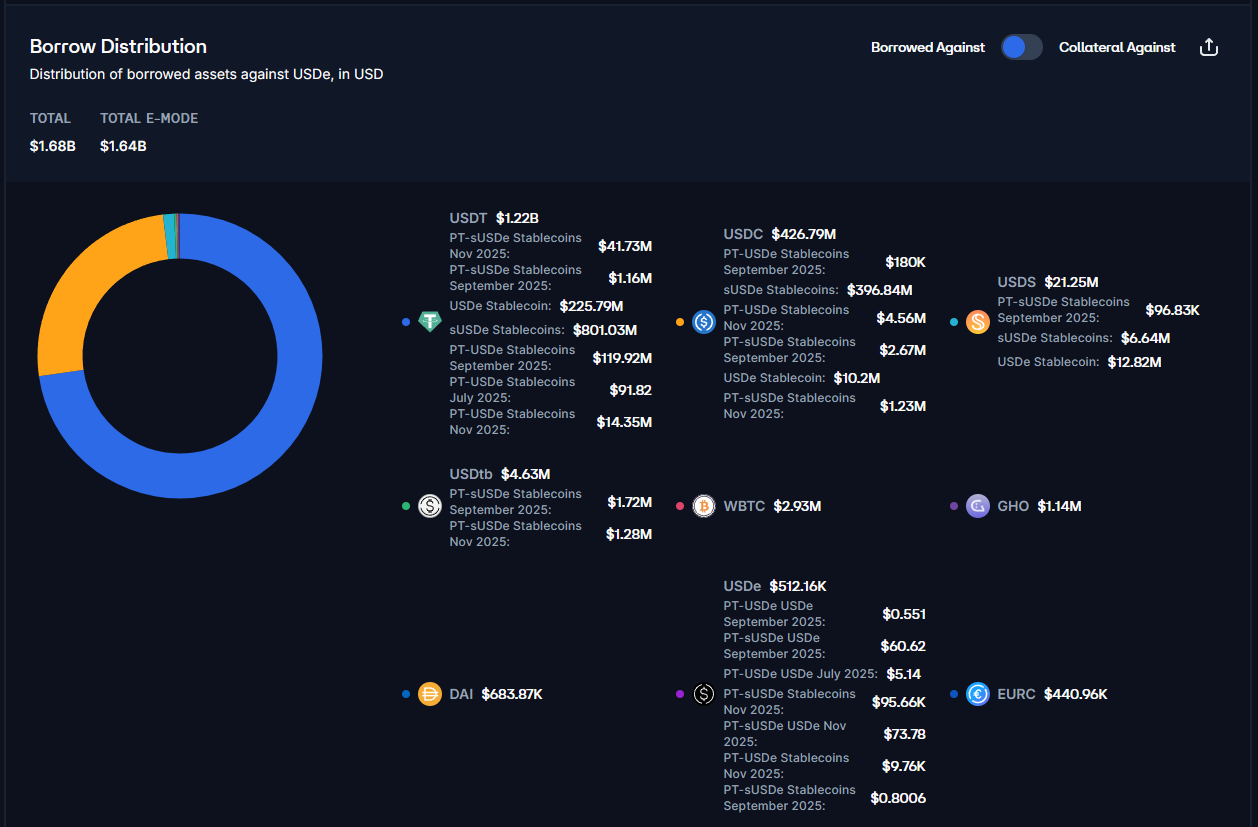Click the blue legend dot beside EURC

954,694
